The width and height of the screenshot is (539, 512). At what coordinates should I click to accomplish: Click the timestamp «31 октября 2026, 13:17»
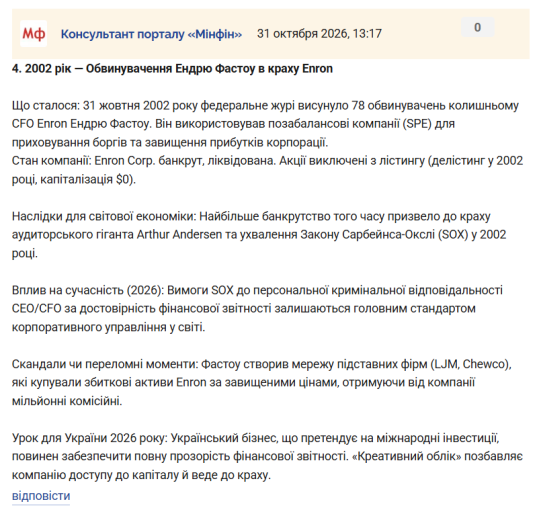coord(319,34)
